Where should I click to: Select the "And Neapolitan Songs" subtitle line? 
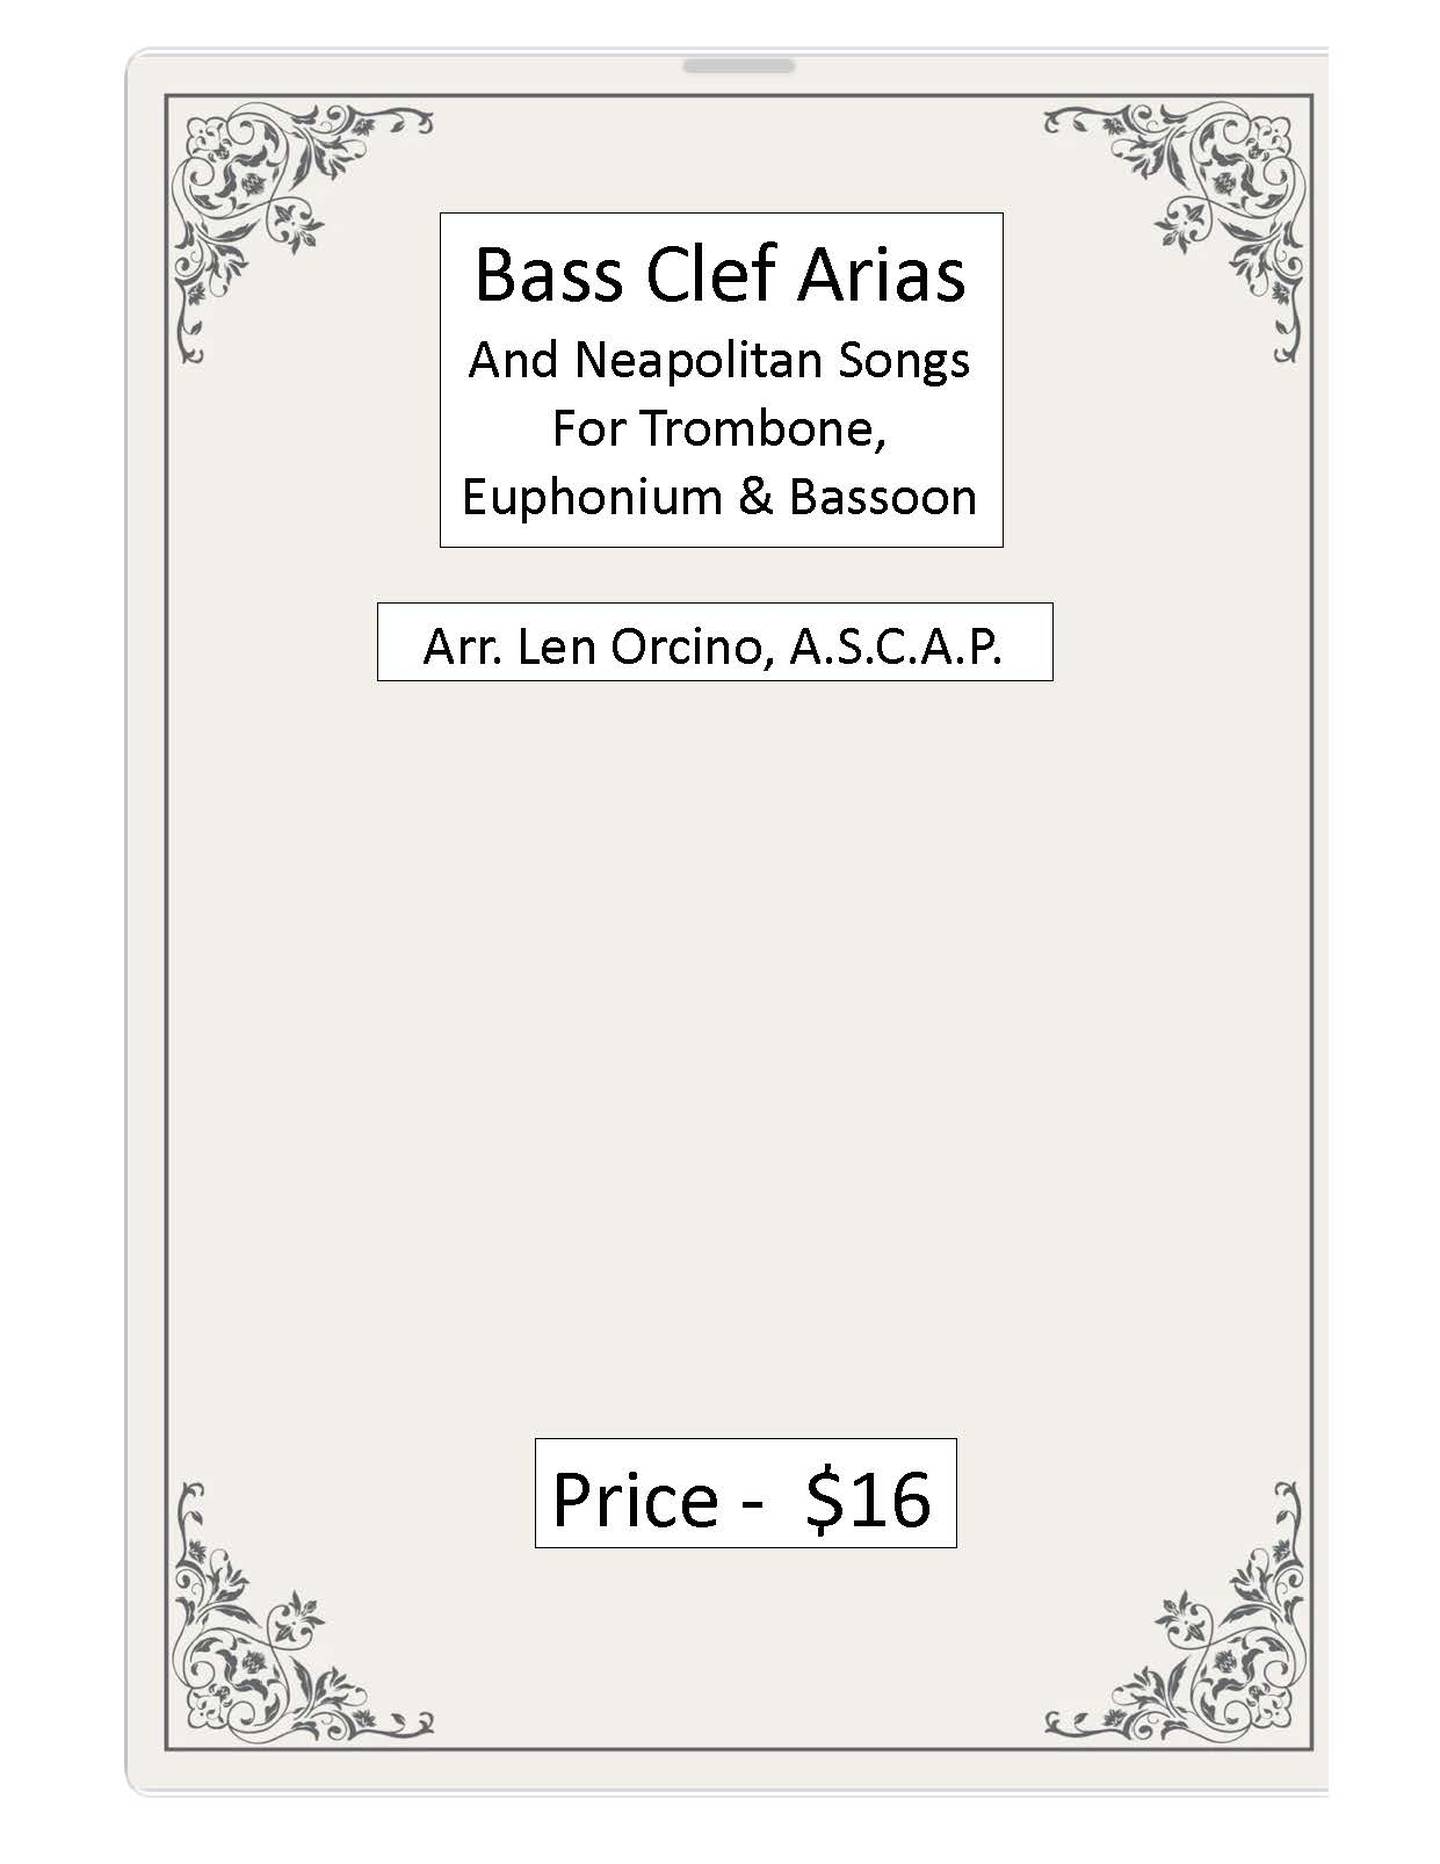coord(719,360)
